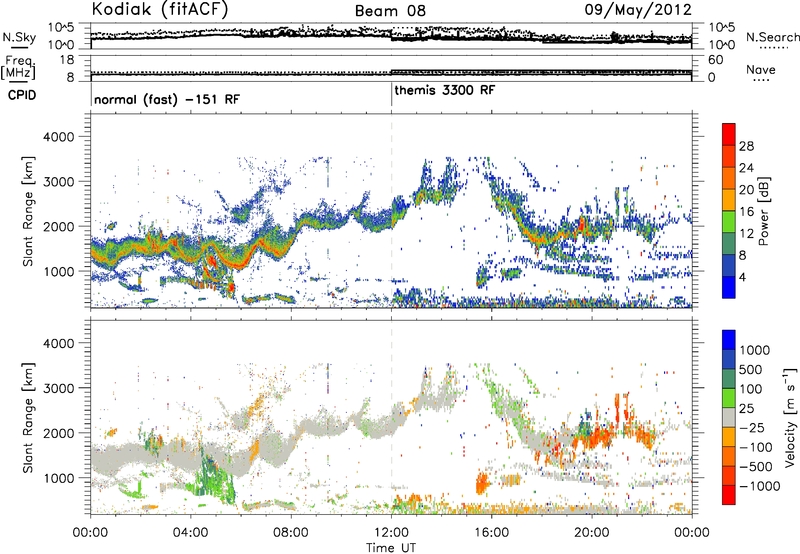The height and width of the screenshot is (554, 800).
Task: Pick the light green 12–16 dB Power segment
Action: [x=729, y=222]
